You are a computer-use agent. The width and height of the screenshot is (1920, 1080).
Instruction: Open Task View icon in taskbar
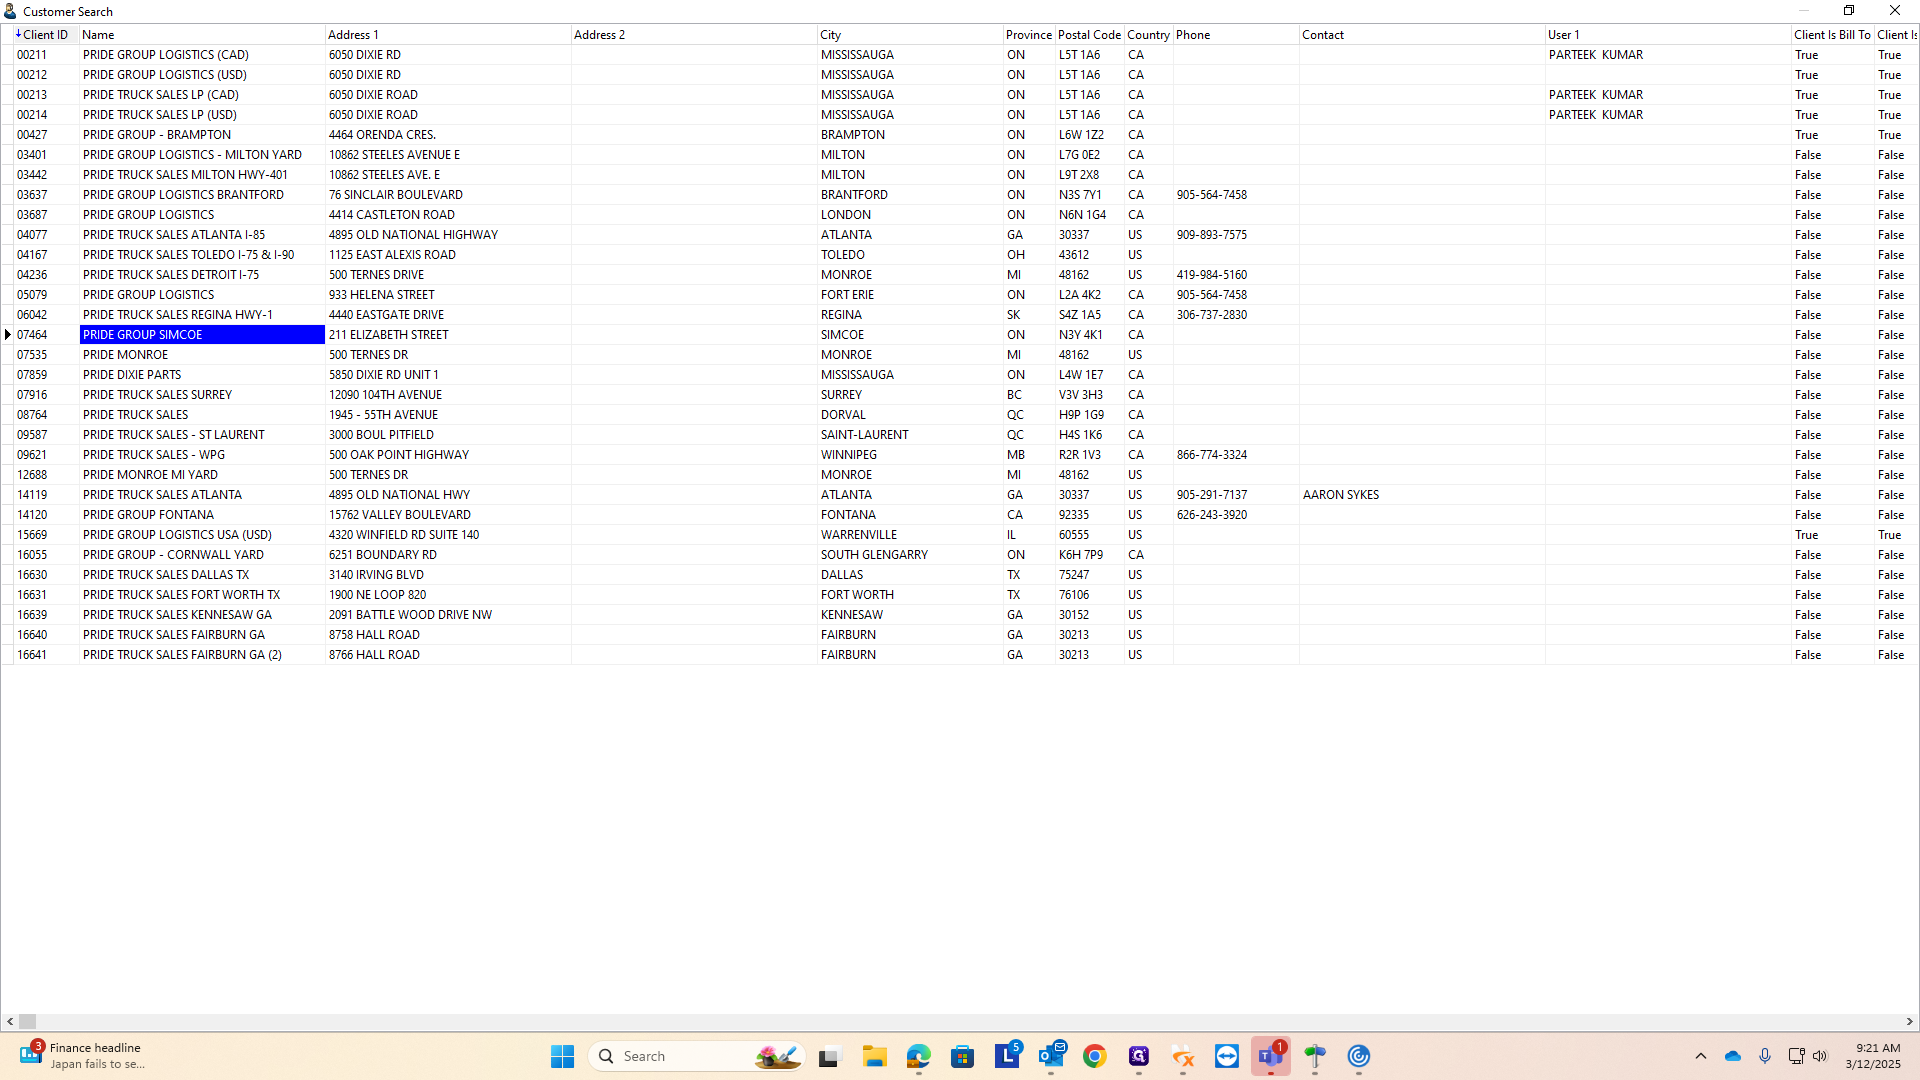(830, 1056)
